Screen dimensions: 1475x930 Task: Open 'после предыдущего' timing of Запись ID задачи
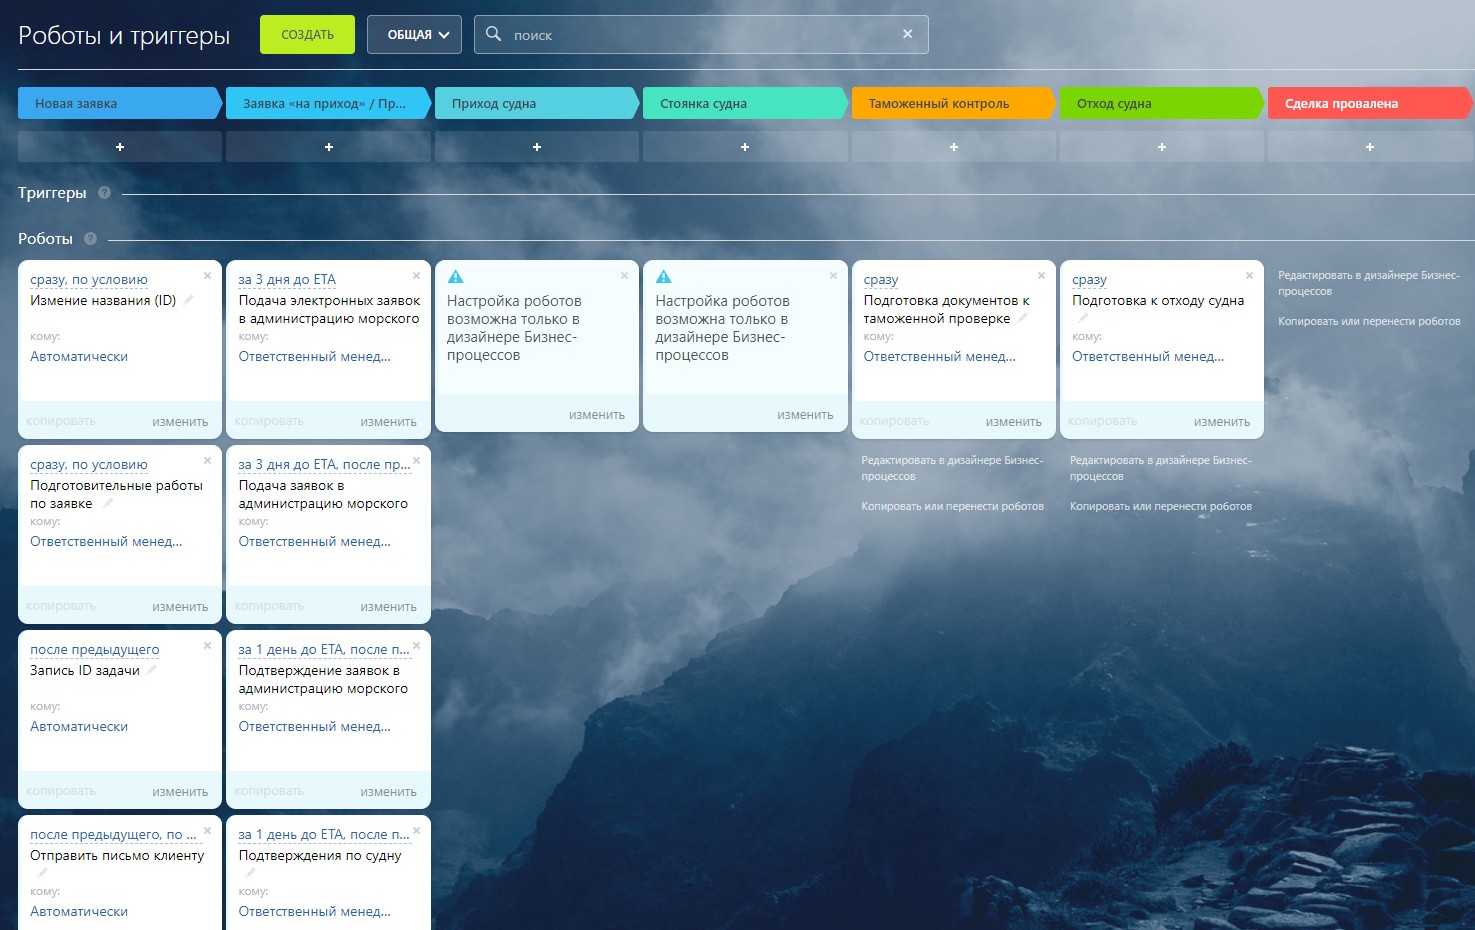(95, 650)
